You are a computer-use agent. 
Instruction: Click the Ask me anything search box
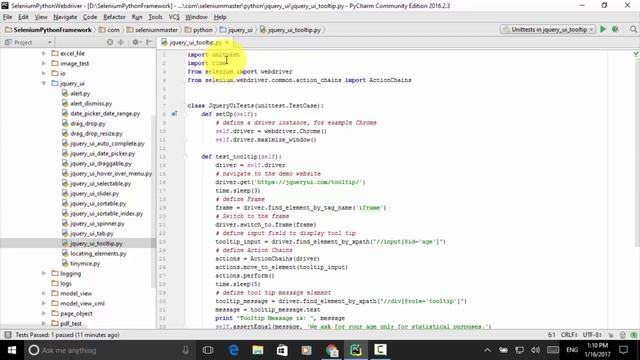point(110,350)
